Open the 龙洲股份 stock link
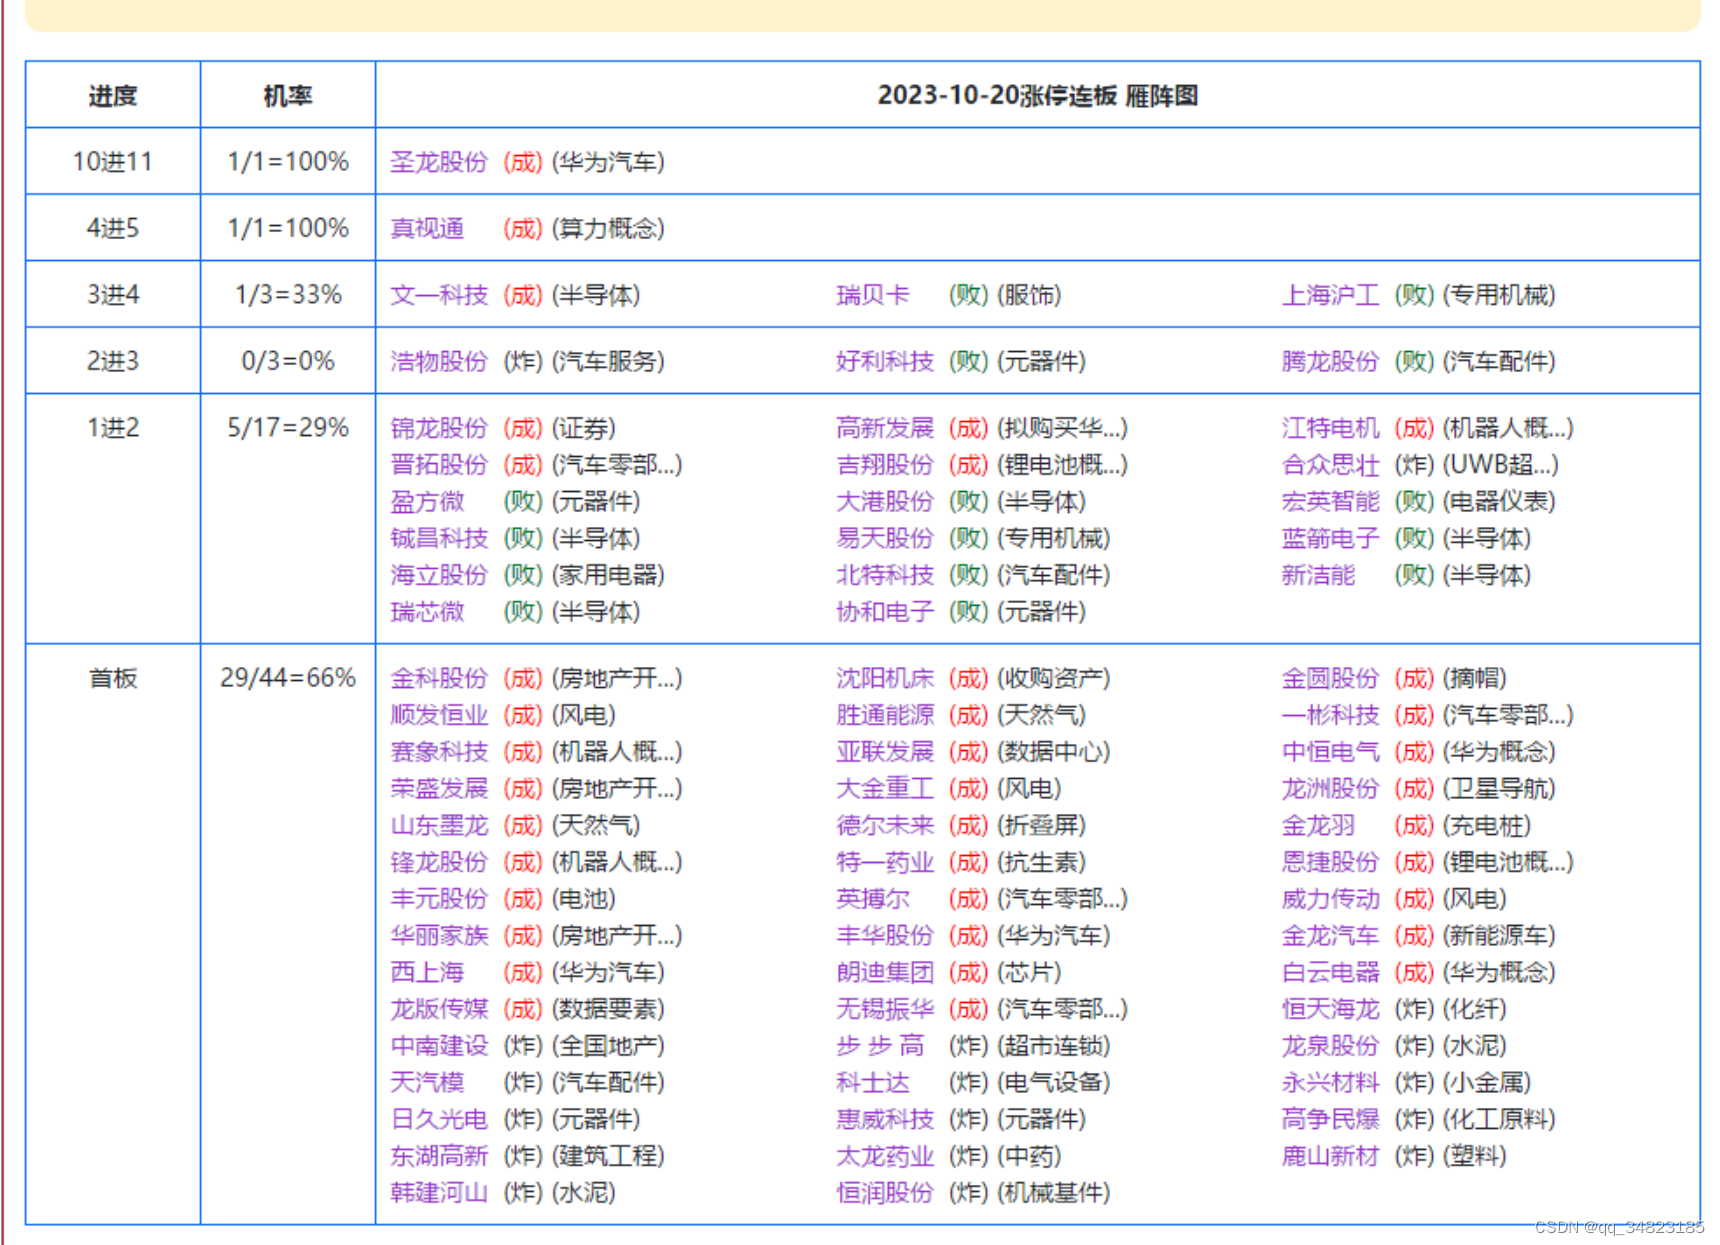This screenshot has width=1720, height=1245. [x=1331, y=789]
